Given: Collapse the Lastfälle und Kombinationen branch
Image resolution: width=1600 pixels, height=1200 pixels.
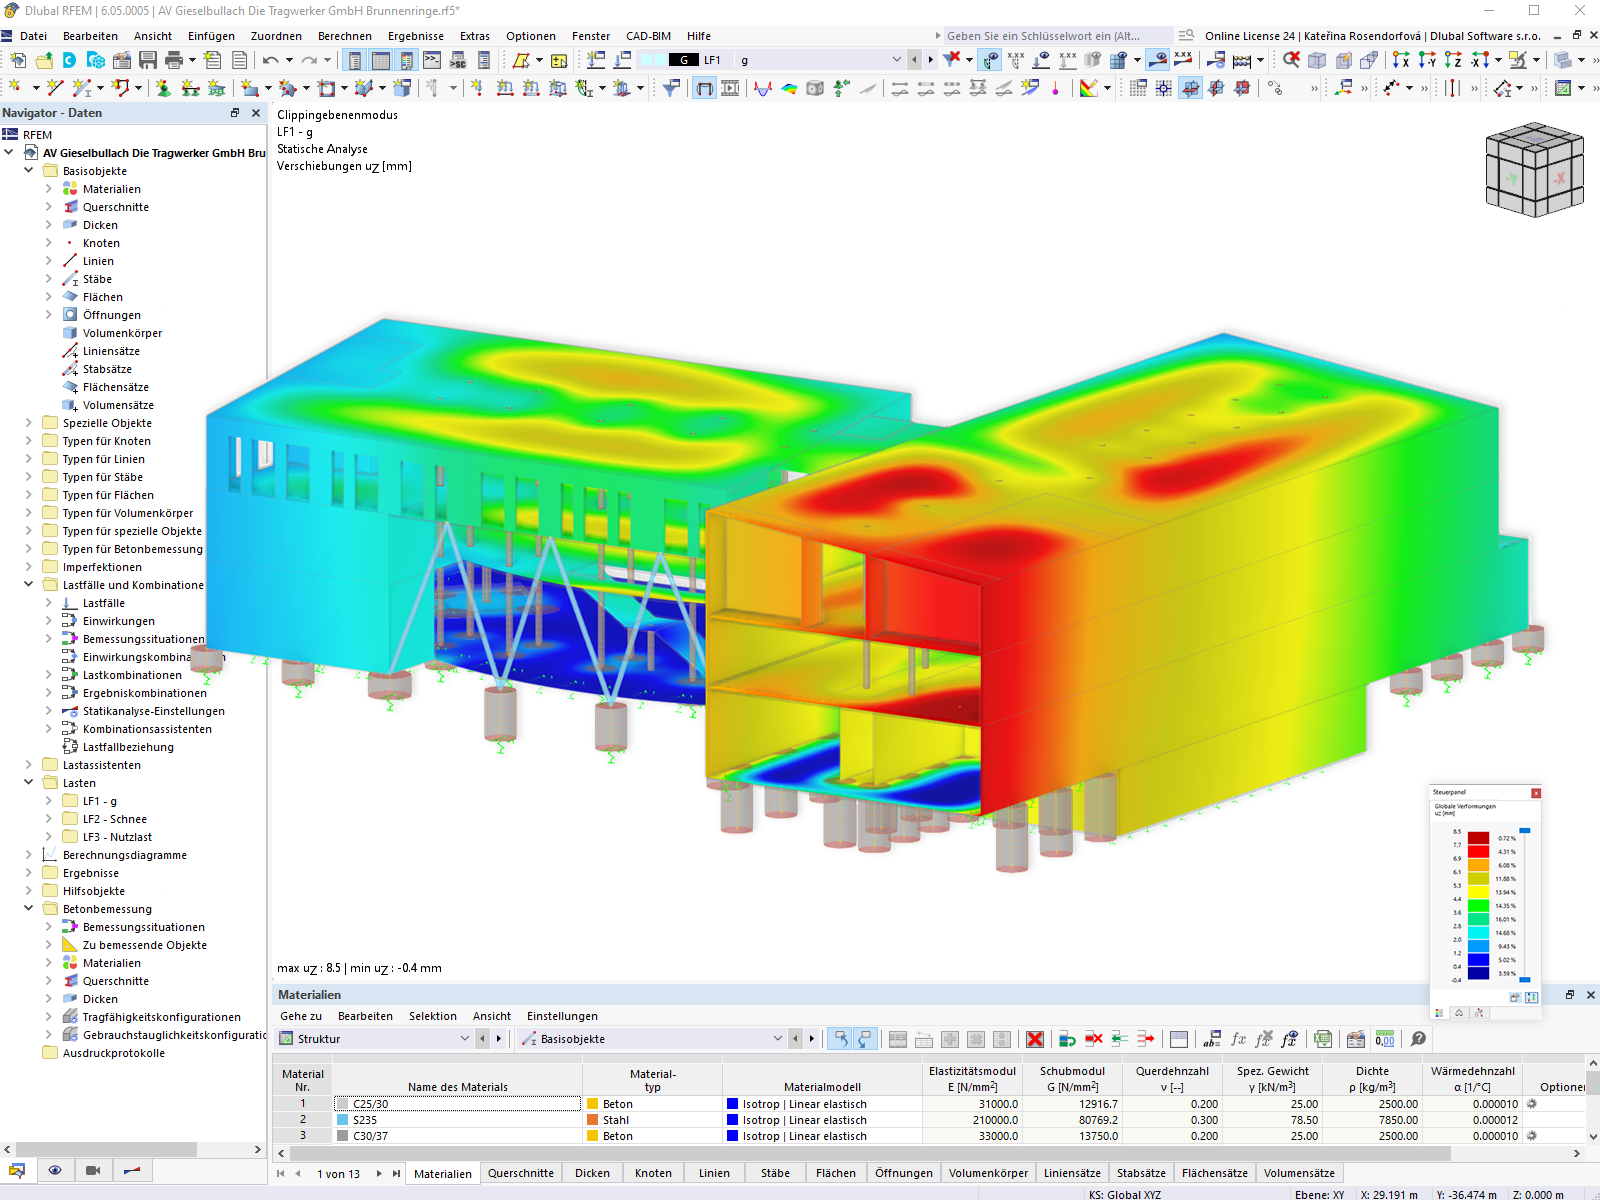Looking at the screenshot, I should [27, 585].
